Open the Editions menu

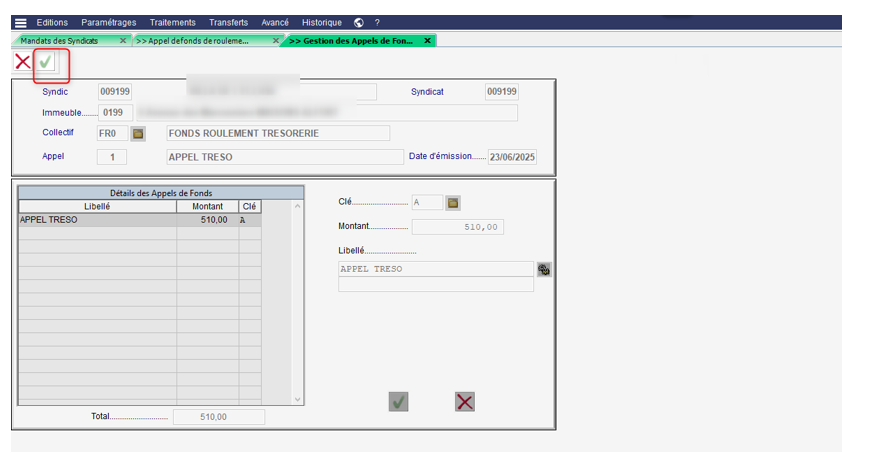coord(53,22)
